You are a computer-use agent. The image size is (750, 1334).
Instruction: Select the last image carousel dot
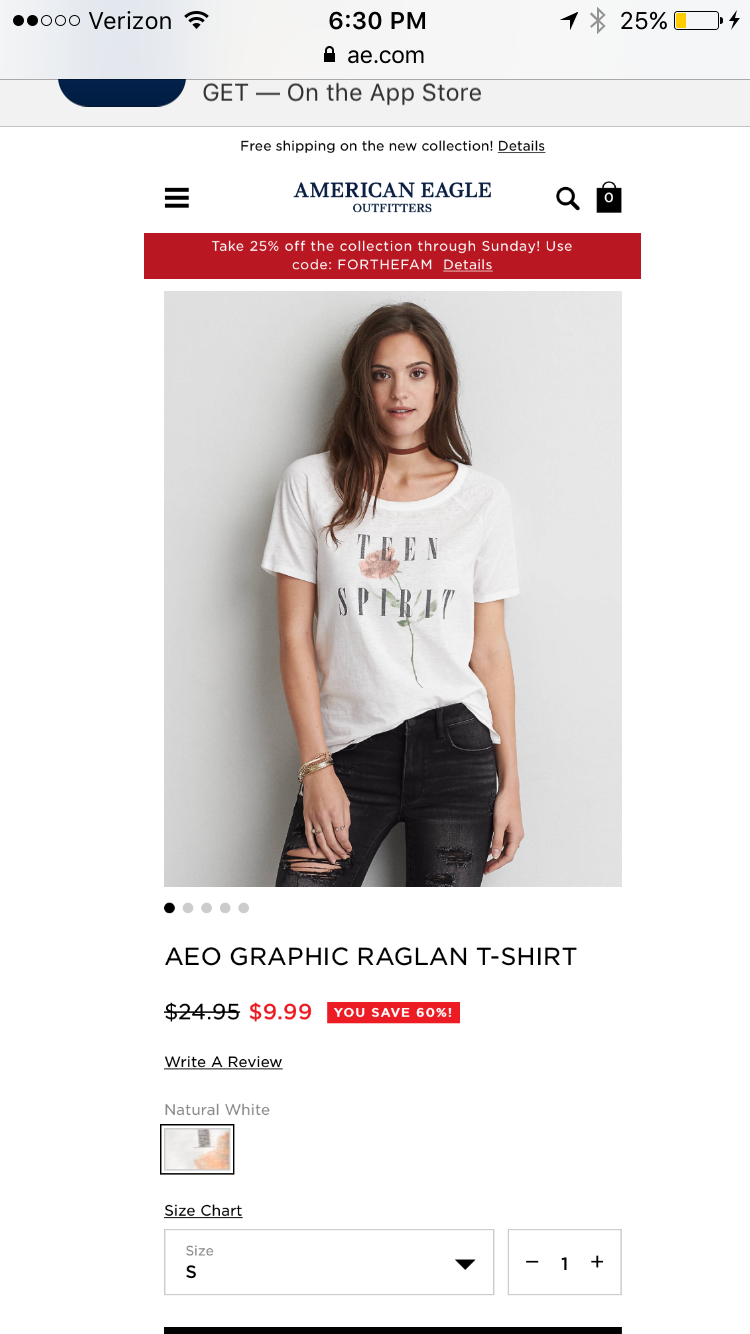click(244, 908)
